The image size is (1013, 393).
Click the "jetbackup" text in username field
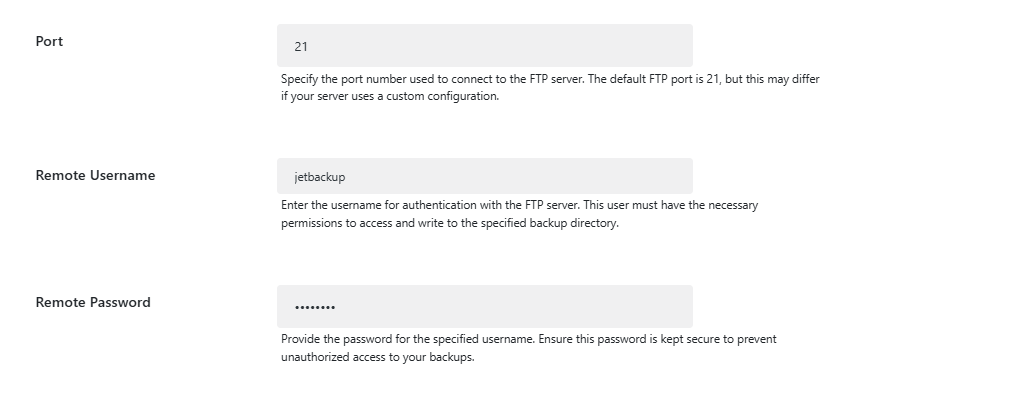320,177
